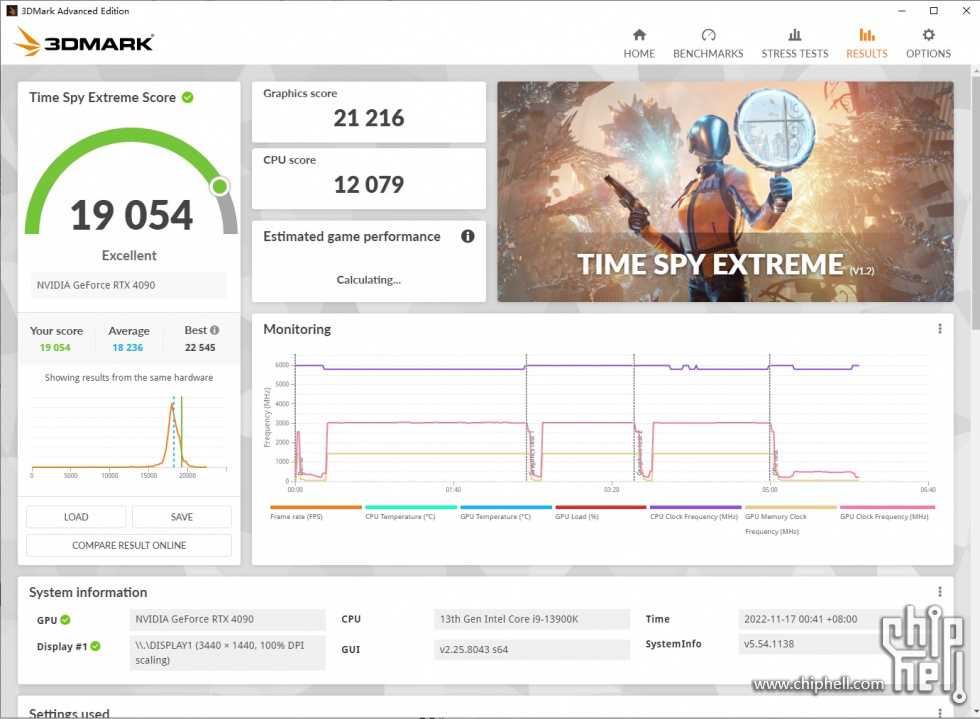
Task: Click the NVIDIA GeForce RTX 4090 field under score
Action: pos(129,285)
